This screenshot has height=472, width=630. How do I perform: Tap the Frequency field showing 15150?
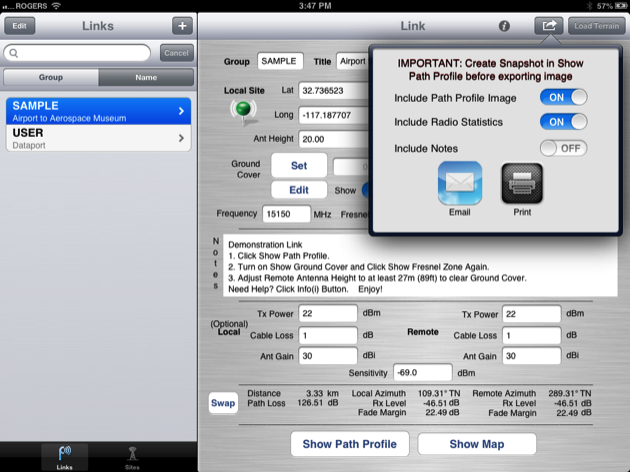pyautogui.click(x=286, y=213)
